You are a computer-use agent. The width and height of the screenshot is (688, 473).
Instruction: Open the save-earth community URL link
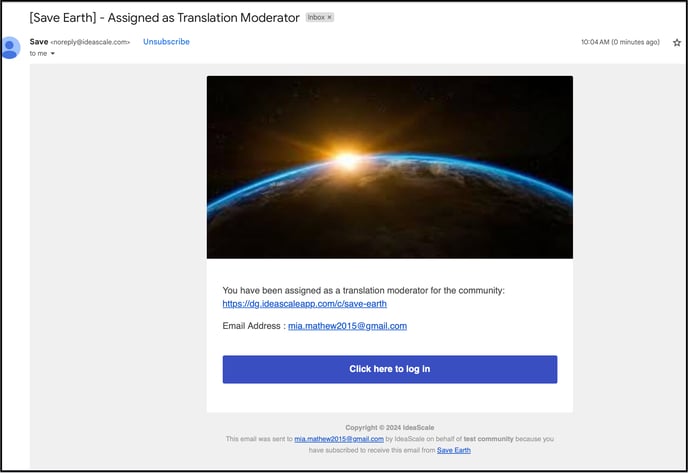tap(305, 304)
